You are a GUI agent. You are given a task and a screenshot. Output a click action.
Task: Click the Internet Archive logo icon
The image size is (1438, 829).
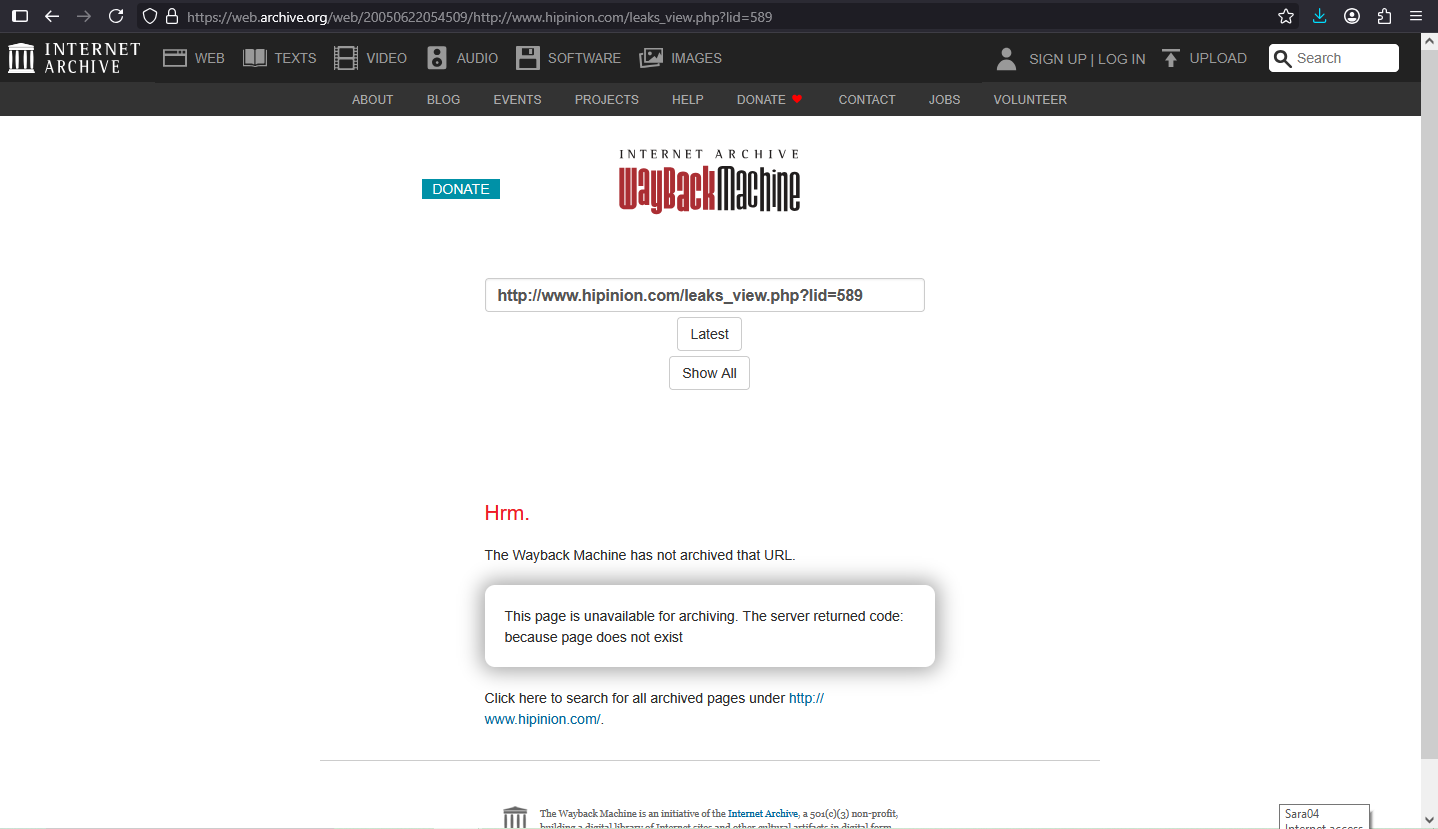click(x=21, y=58)
